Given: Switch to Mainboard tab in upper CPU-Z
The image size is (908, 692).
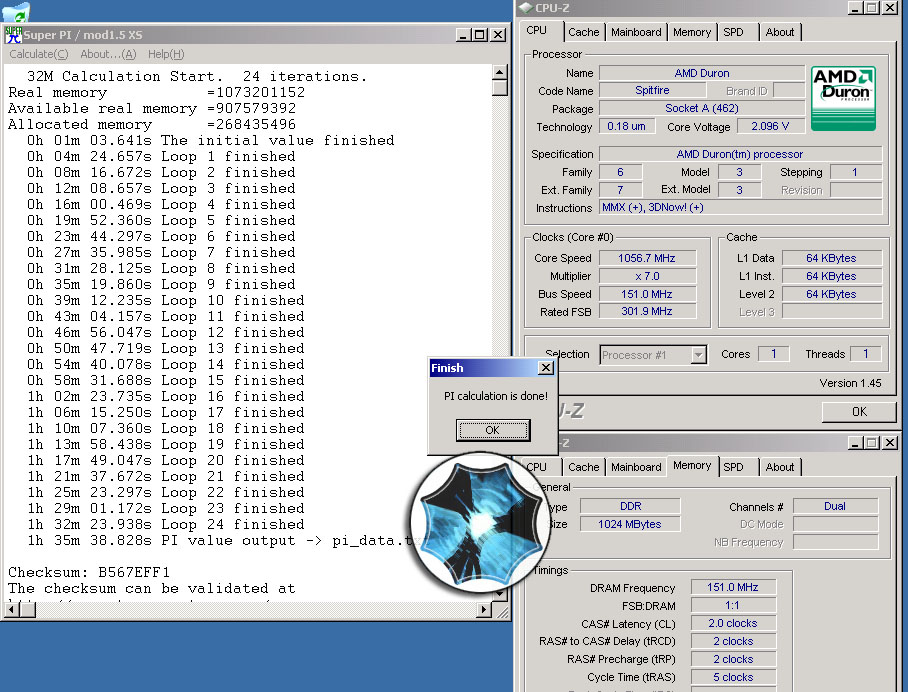Looking at the screenshot, I should click(636, 32).
